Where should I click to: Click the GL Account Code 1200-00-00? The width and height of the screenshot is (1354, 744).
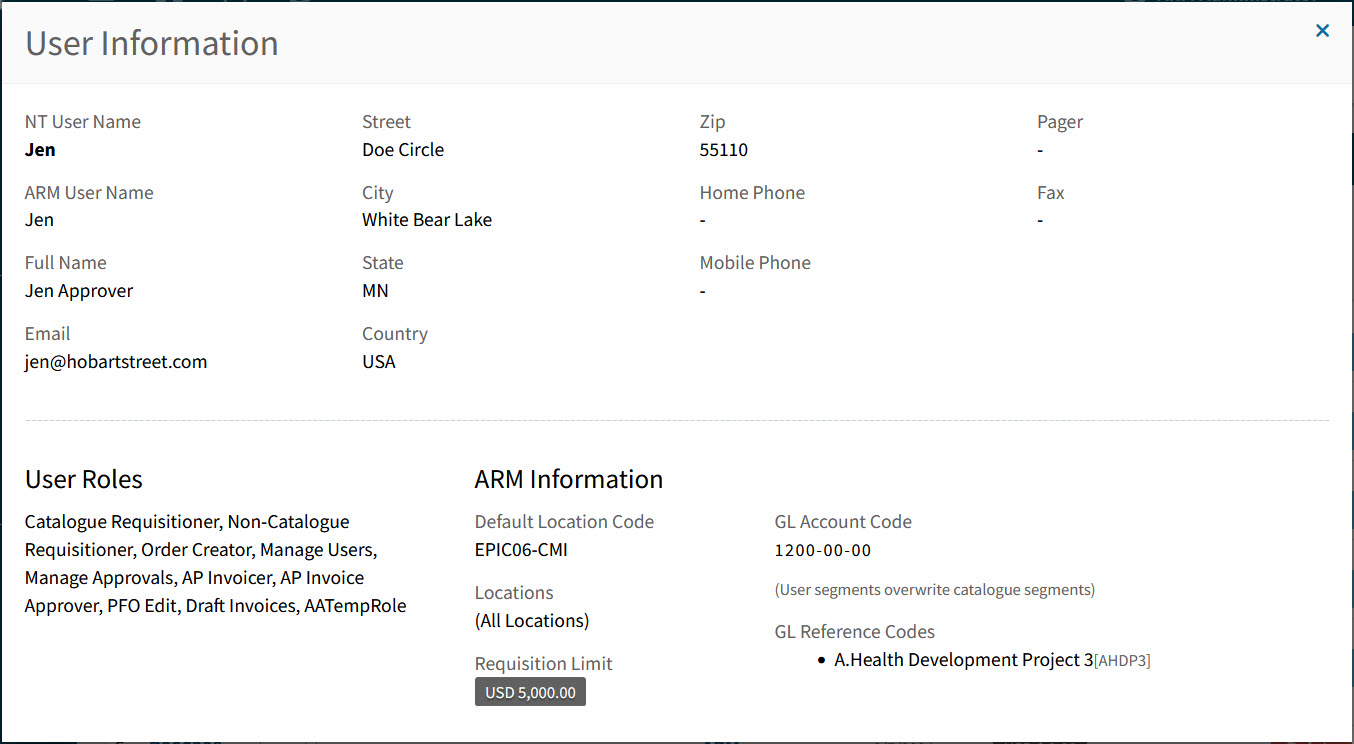coord(823,550)
